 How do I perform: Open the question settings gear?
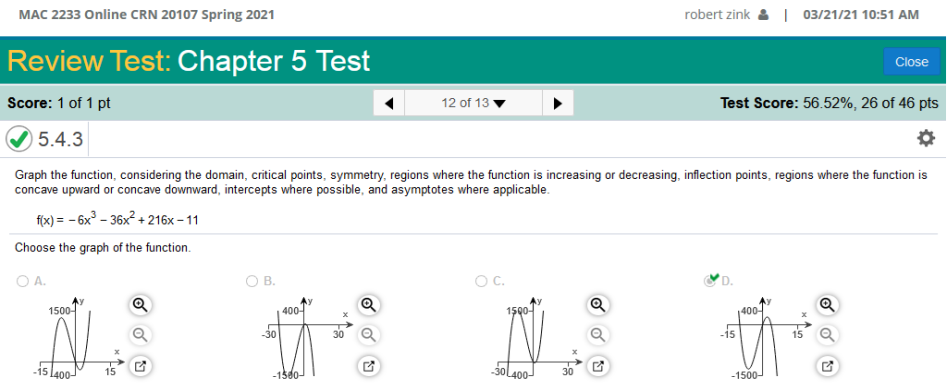tap(925, 139)
